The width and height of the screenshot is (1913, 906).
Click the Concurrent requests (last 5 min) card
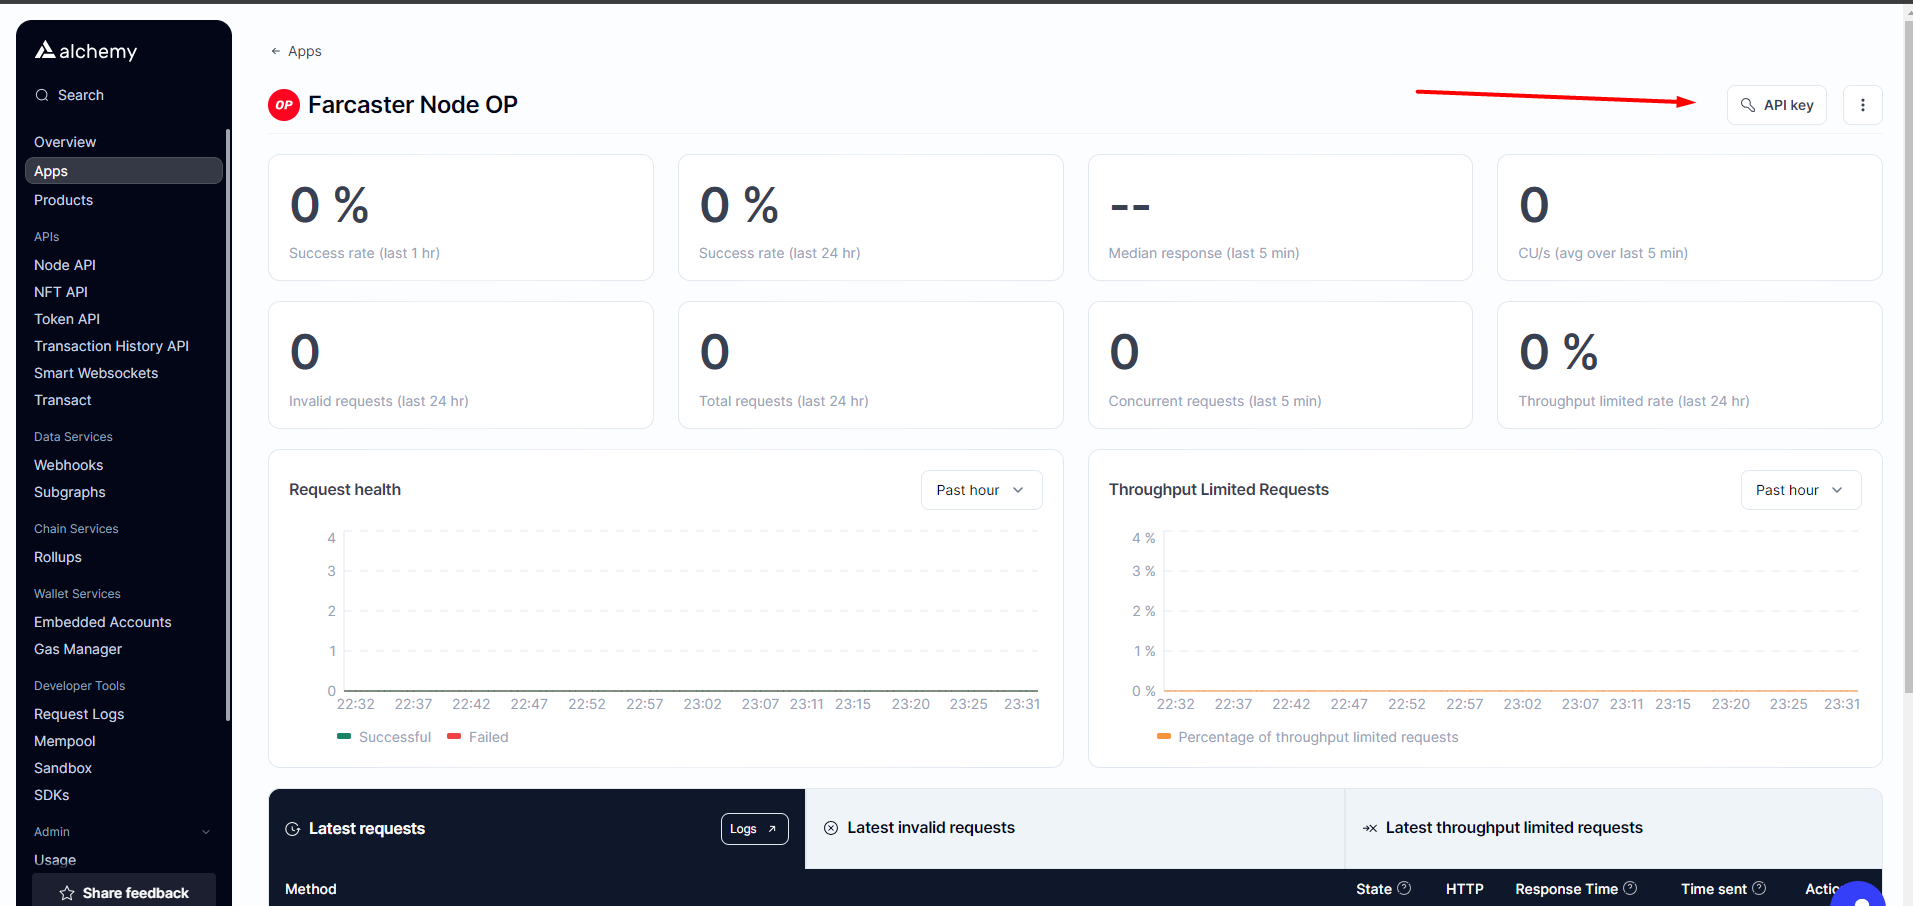click(x=1280, y=365)
